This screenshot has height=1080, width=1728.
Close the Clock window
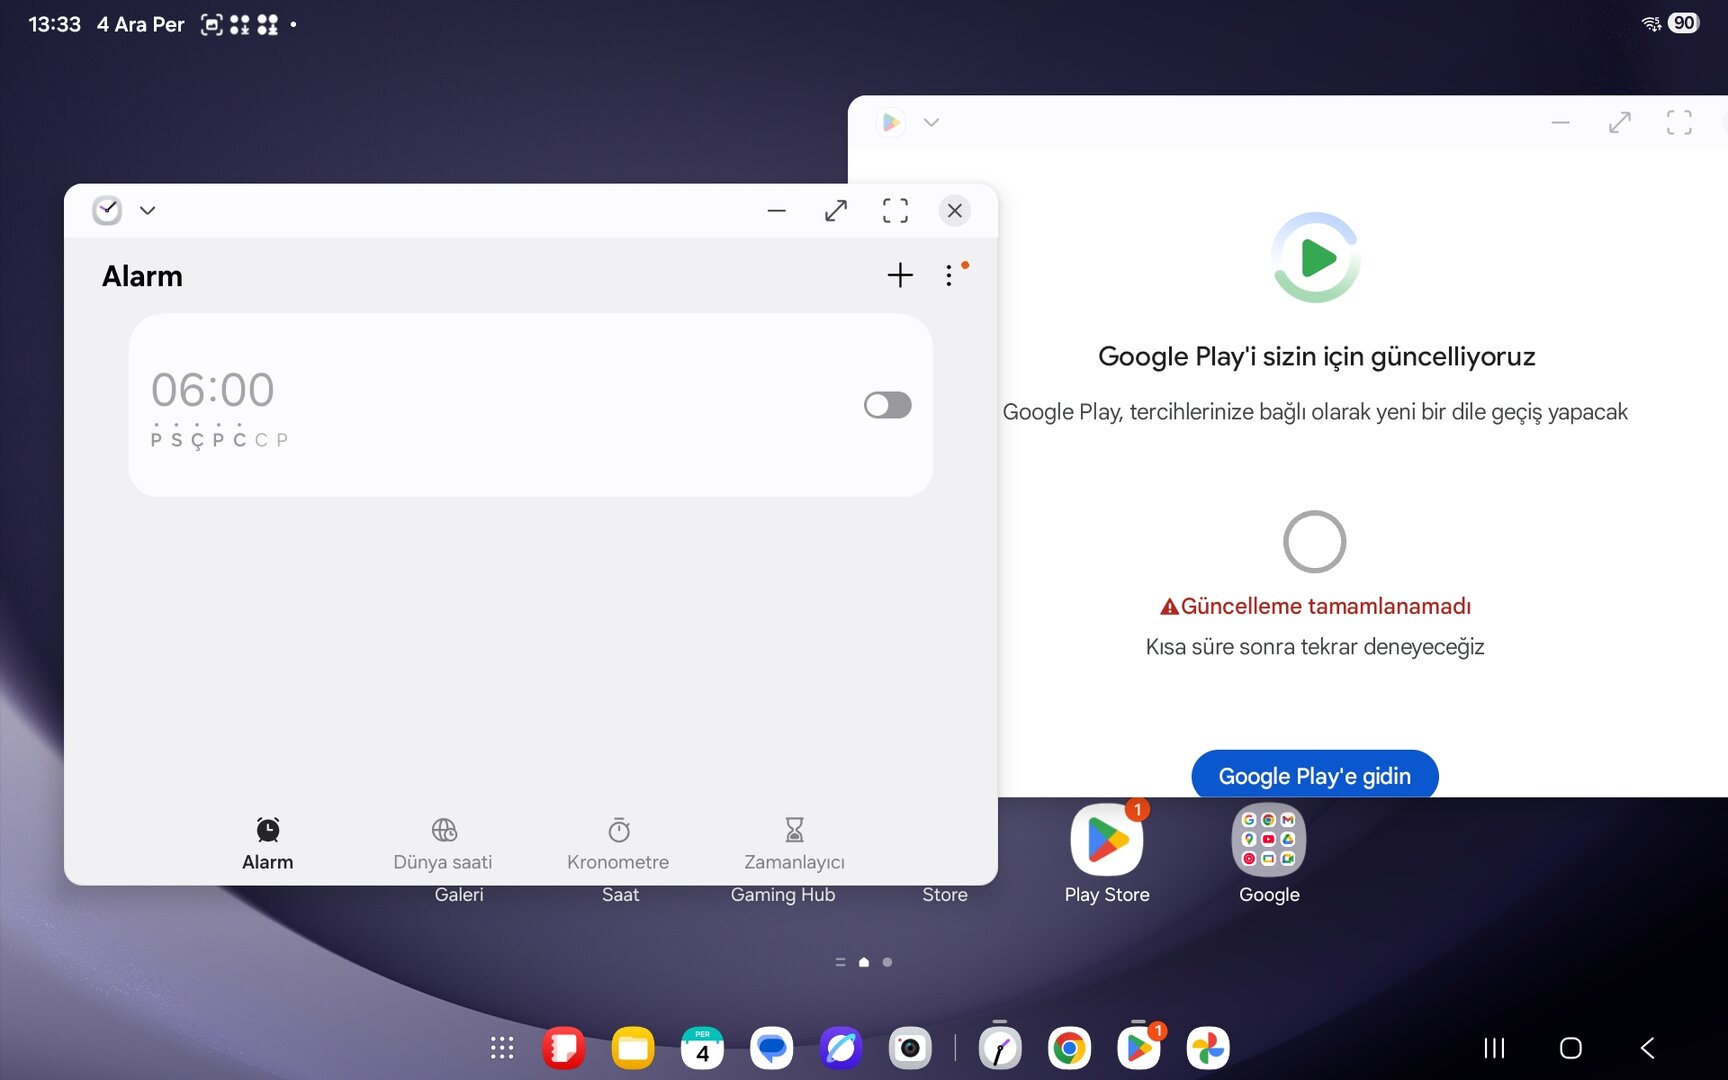click(955, 210)
